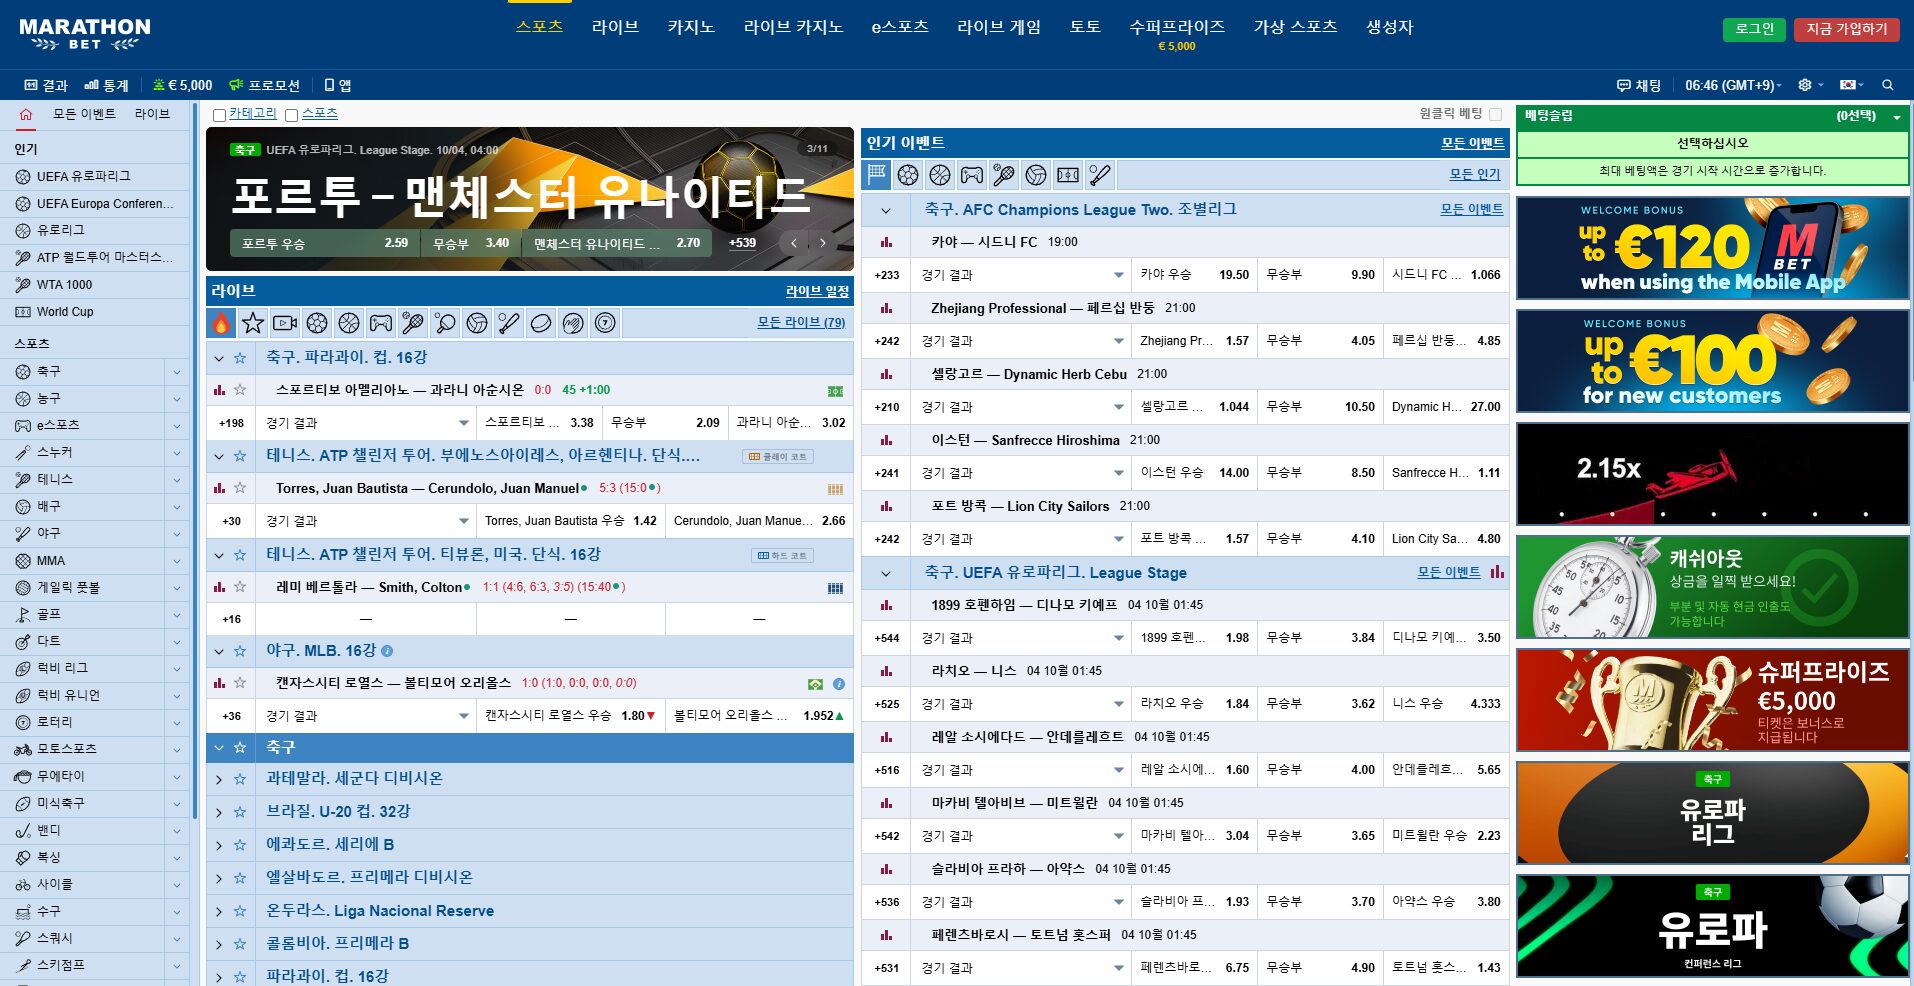Open the 캐쉬아웃 promo banner
The width and height of the screenshot is (1914, 986).
(x=1713, y=587)
